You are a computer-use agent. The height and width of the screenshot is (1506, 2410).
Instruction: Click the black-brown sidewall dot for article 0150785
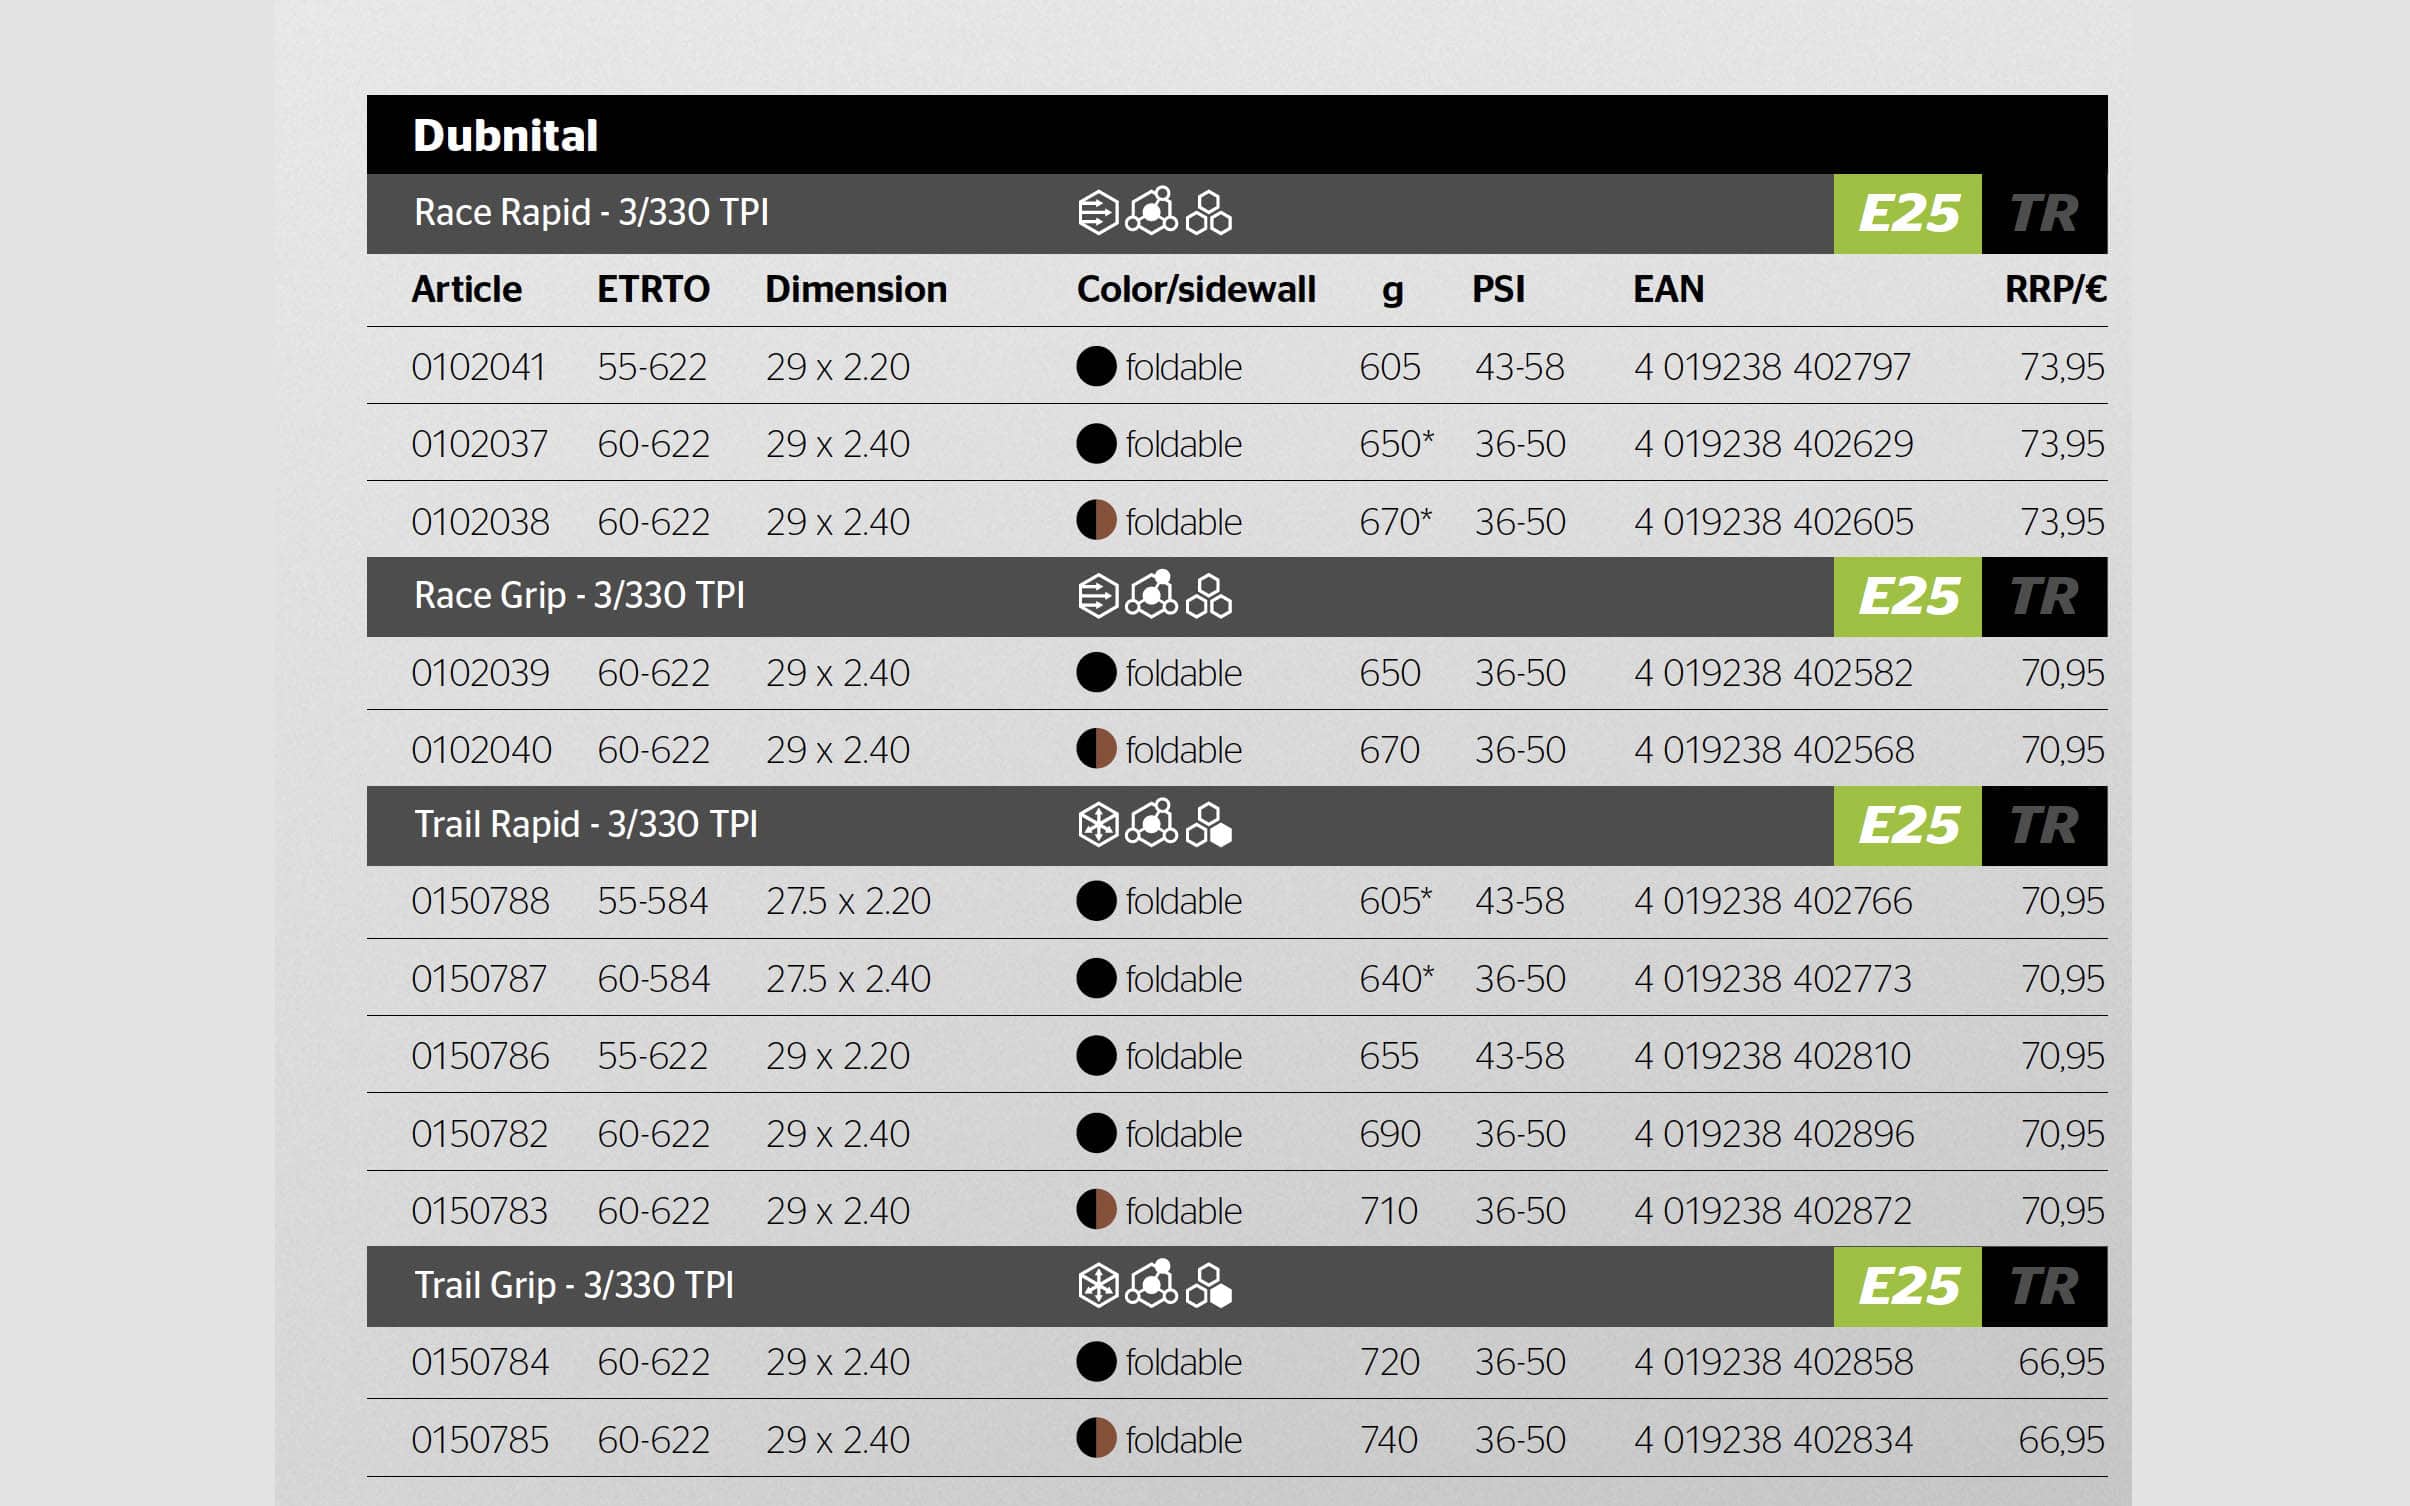(1096, 1439)
